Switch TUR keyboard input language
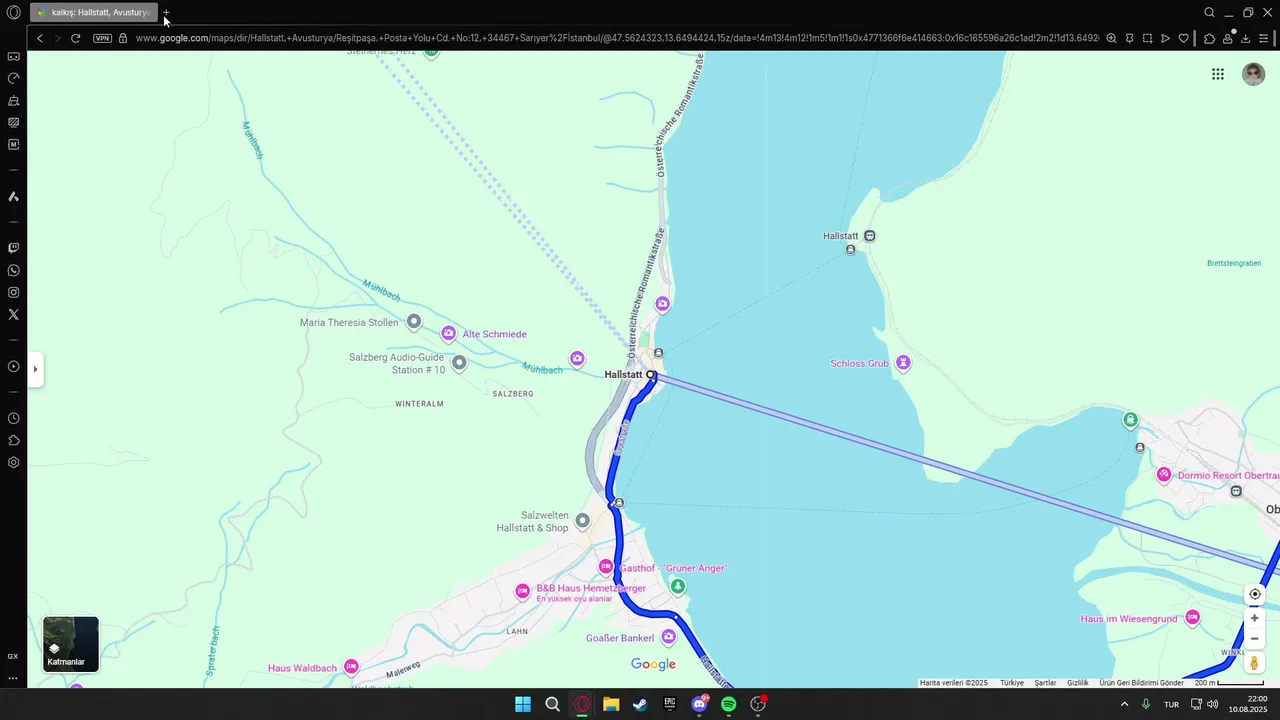Image resolution: width=1280 pixels, height=720 pixels. (1171, 704)
